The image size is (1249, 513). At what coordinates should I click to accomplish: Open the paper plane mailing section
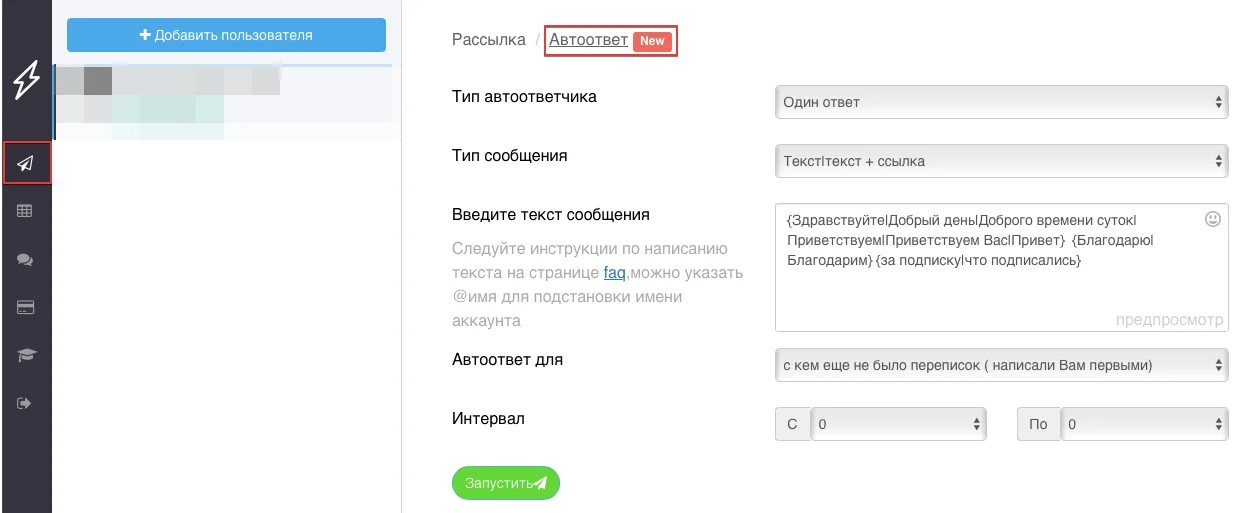(26, 163)
